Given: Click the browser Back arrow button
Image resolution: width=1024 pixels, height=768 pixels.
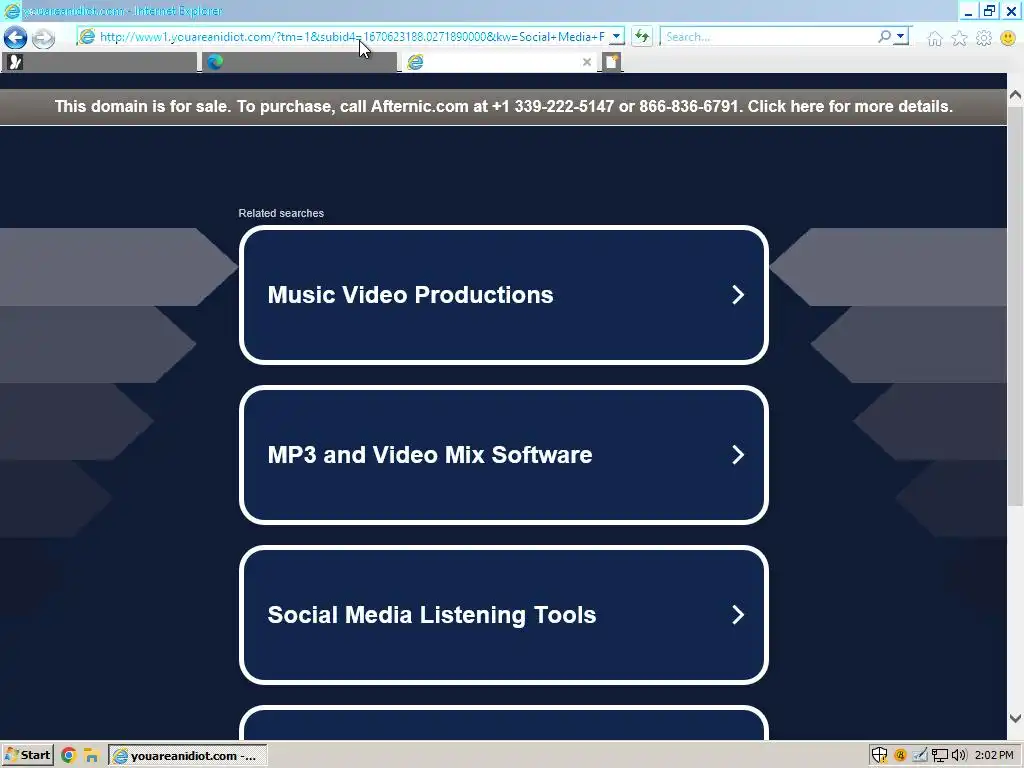Looking at the screenshot, I should click(x=16, y=37).
